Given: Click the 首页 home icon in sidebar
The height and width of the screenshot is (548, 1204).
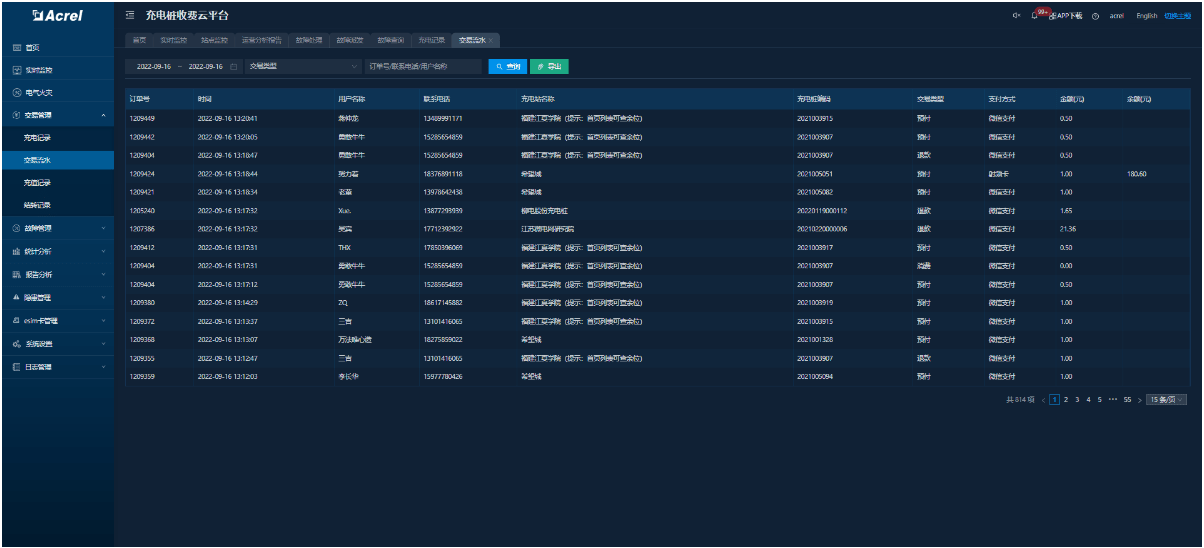Looking at the screenshot, I should tap(17, 48).
